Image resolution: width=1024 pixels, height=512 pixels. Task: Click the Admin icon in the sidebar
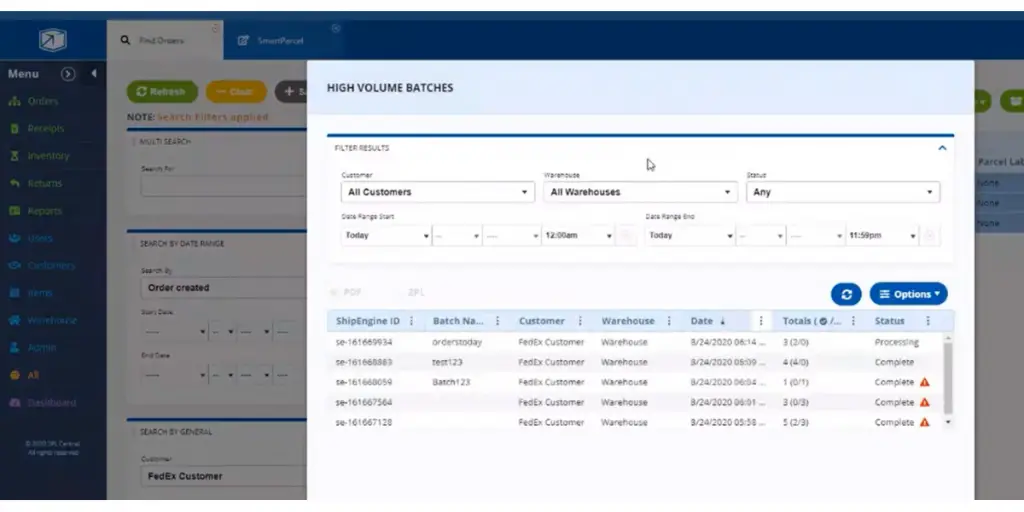(14, 348)
